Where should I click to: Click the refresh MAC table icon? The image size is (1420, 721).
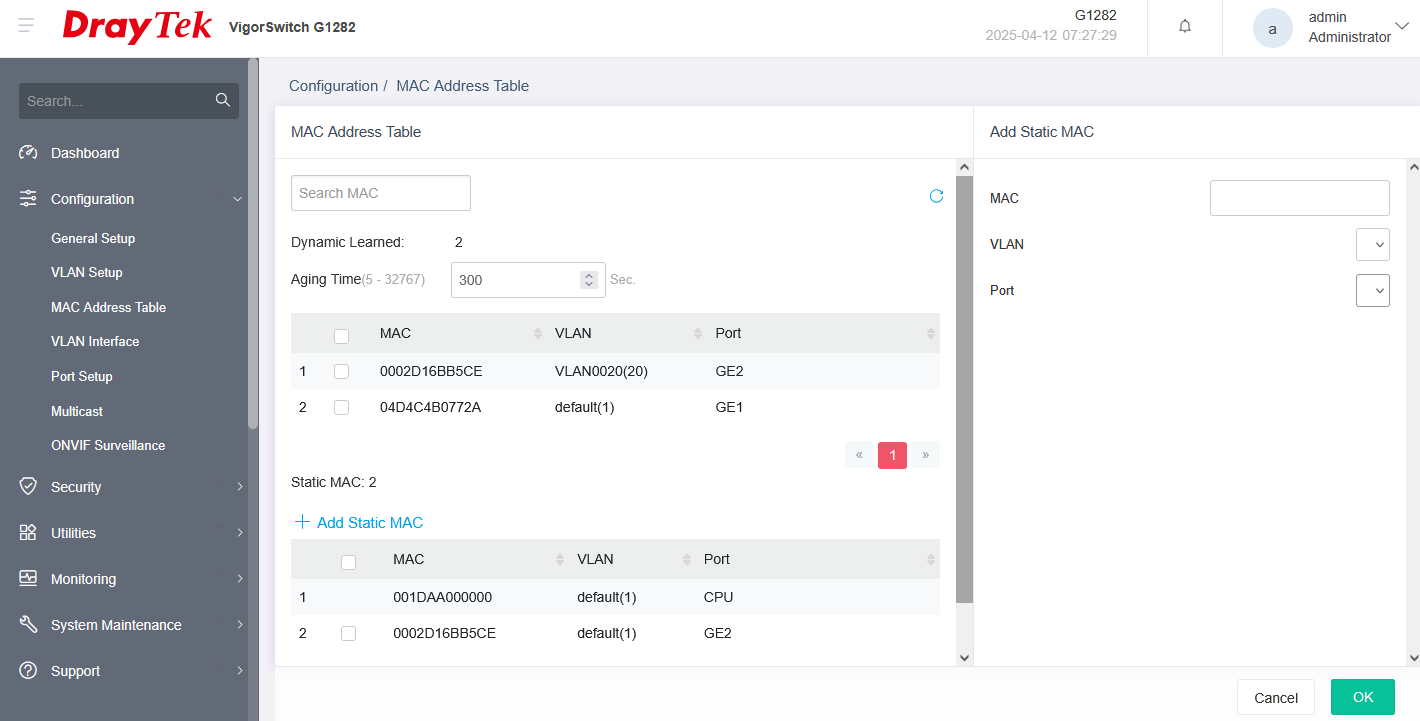936,196
